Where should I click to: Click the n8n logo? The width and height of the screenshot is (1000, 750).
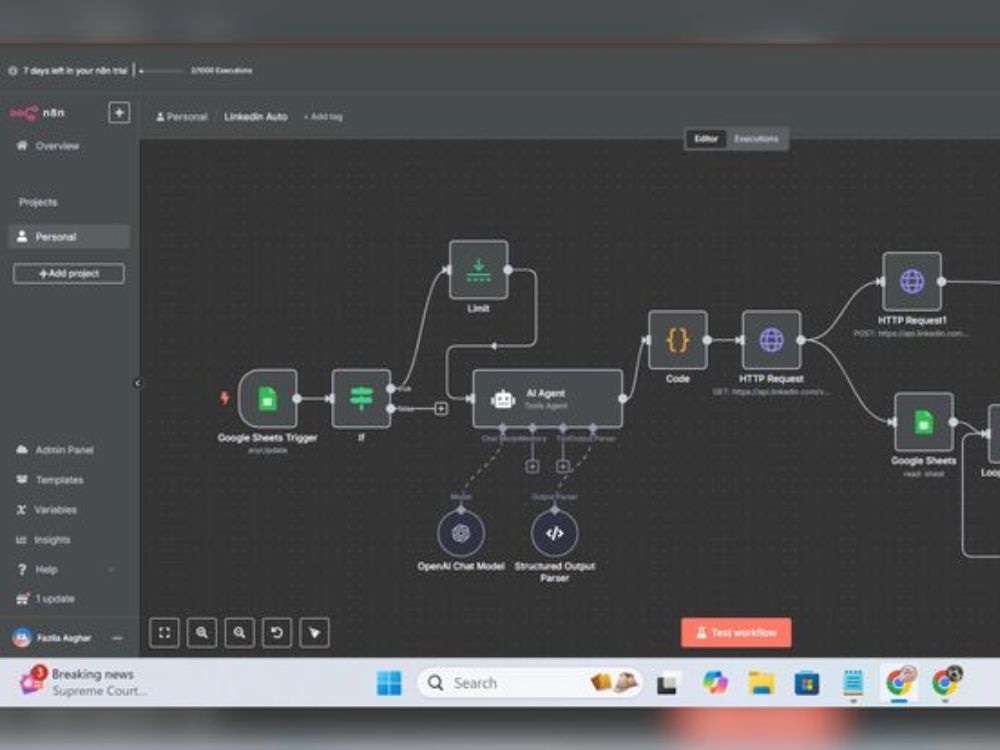pos(37,113)
